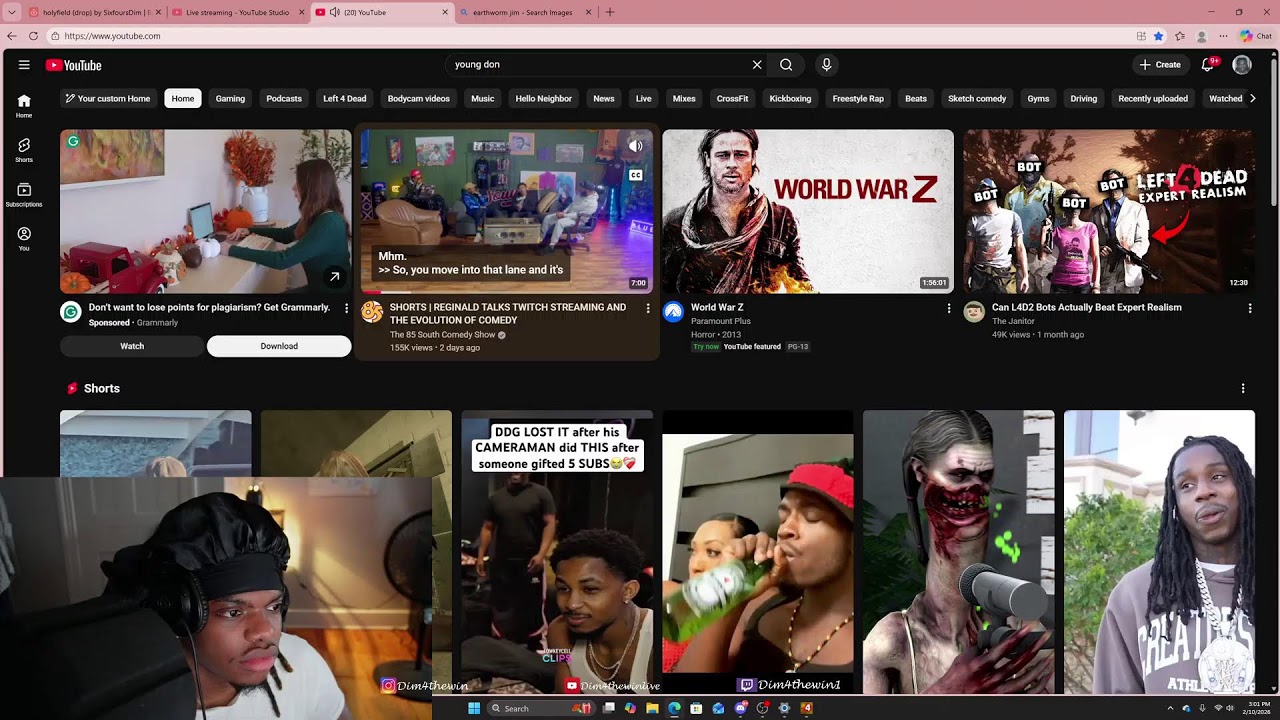Go to Home in the left sidebar
Image resolution: width=1280 pixels, height=720 pixels.
(x=24, y=106)
